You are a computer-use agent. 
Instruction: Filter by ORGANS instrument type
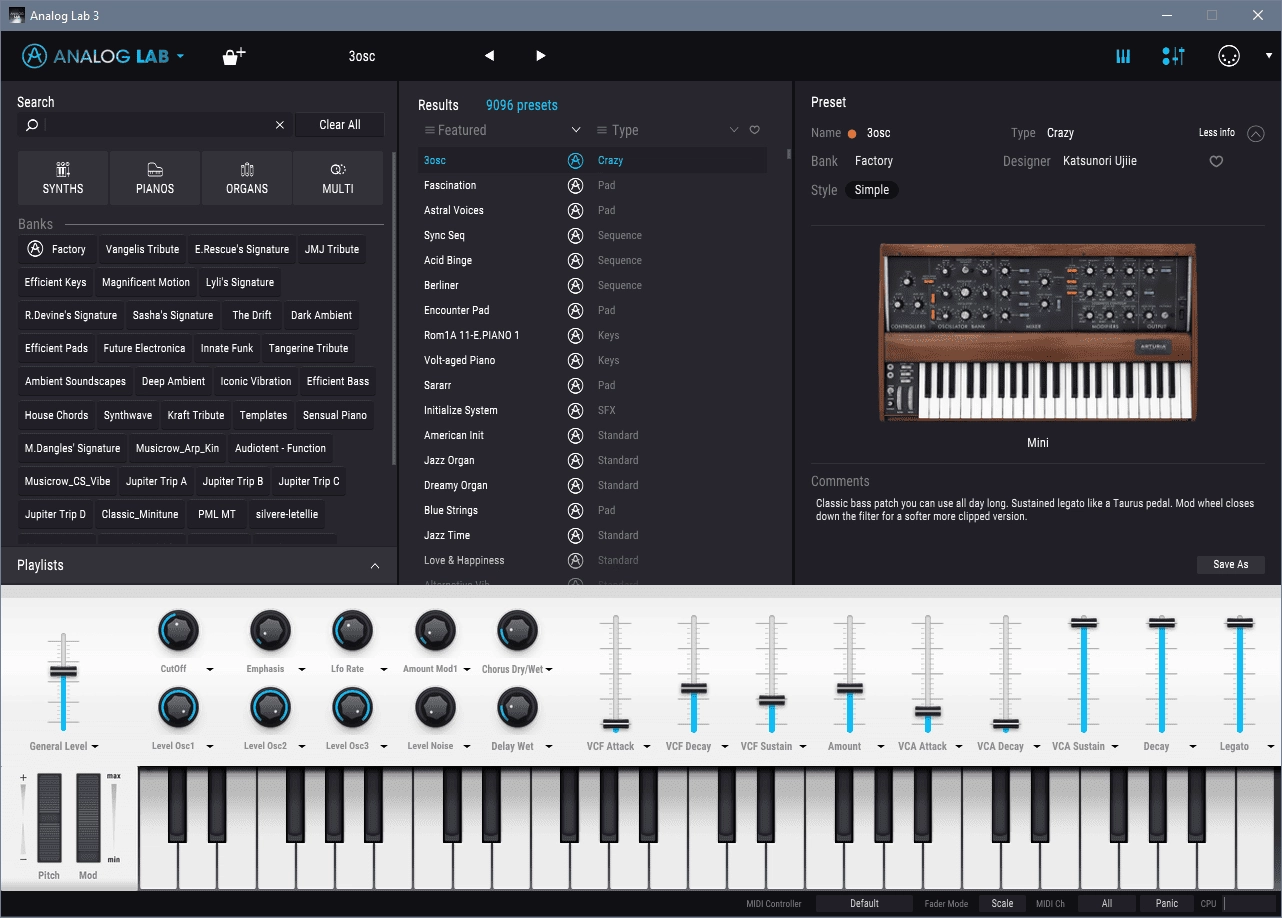pyautogui.click(x=247, y=178)
